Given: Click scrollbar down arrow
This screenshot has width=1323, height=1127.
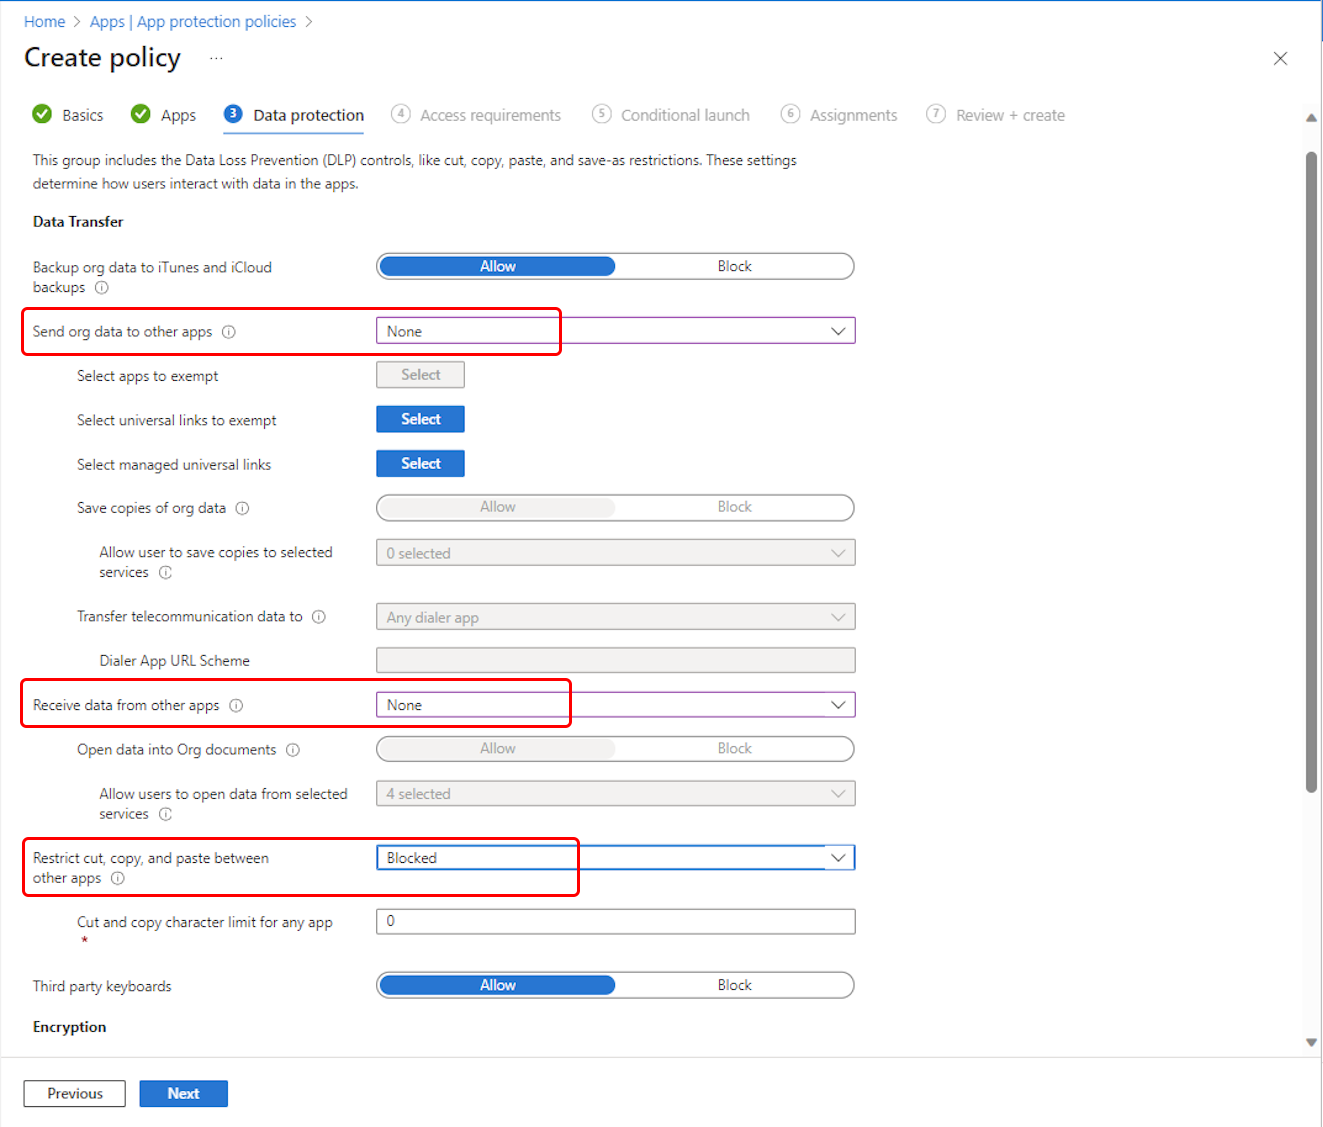Looking at the screenshot, I should click(x=1311, y=1042).
